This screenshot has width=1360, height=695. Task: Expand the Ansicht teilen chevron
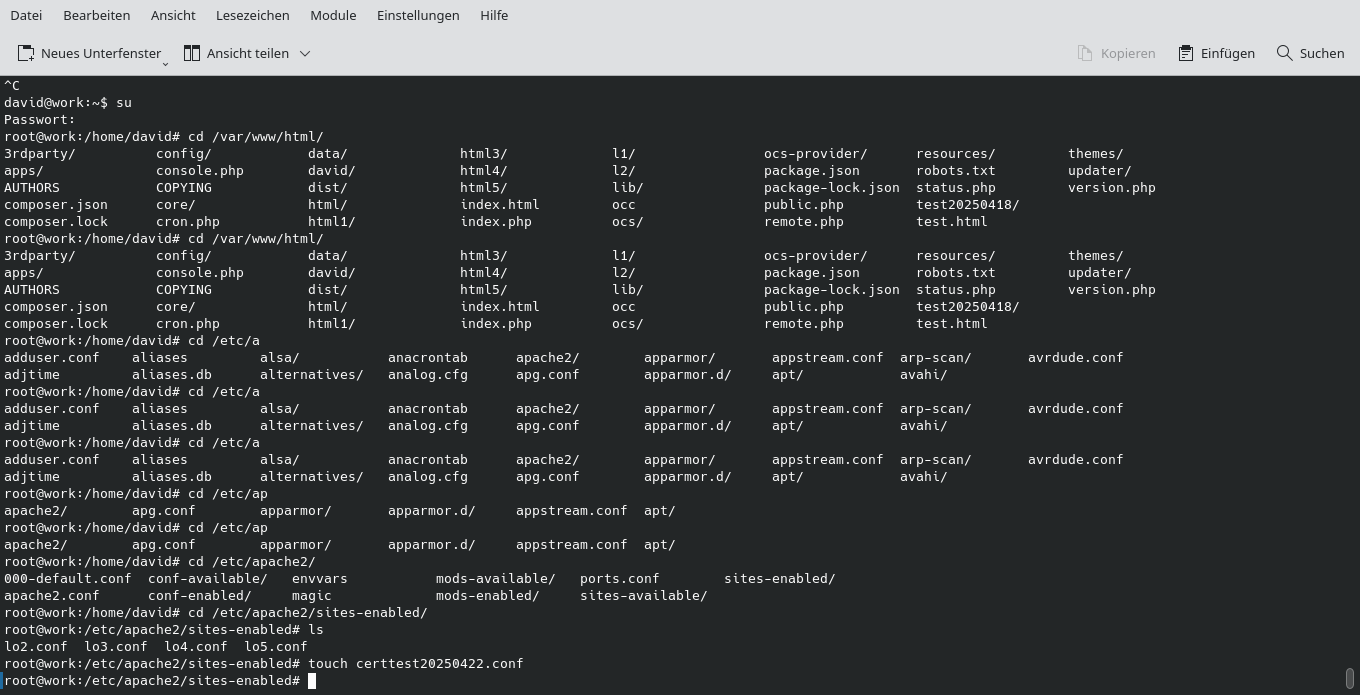[x=304, y=53]
